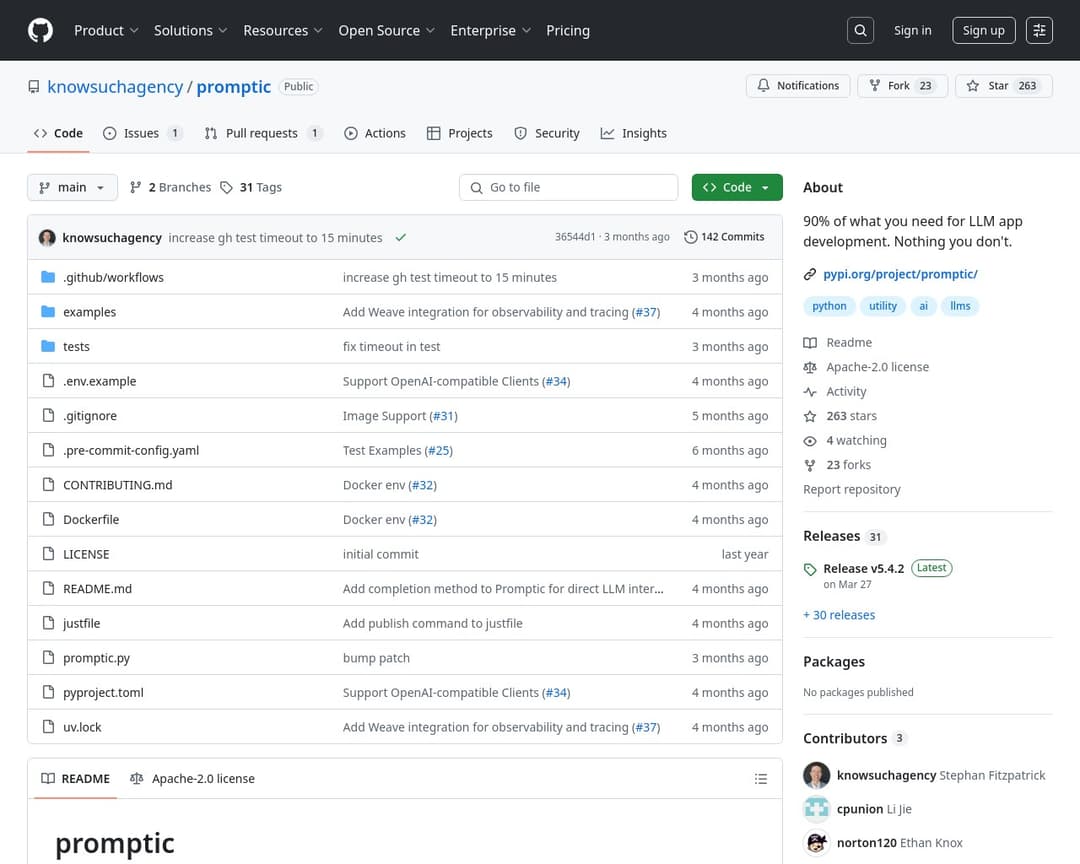Screen dimensions: 1080x864
Task: Click the Sign up button
Action: [x=984, y=30]
